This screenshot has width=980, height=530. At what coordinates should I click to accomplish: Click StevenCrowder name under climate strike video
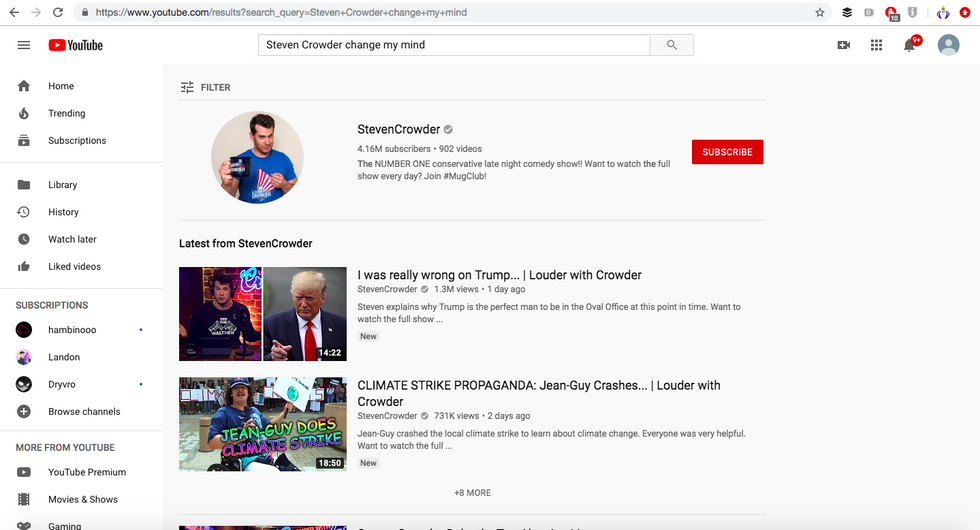point(387,416)
